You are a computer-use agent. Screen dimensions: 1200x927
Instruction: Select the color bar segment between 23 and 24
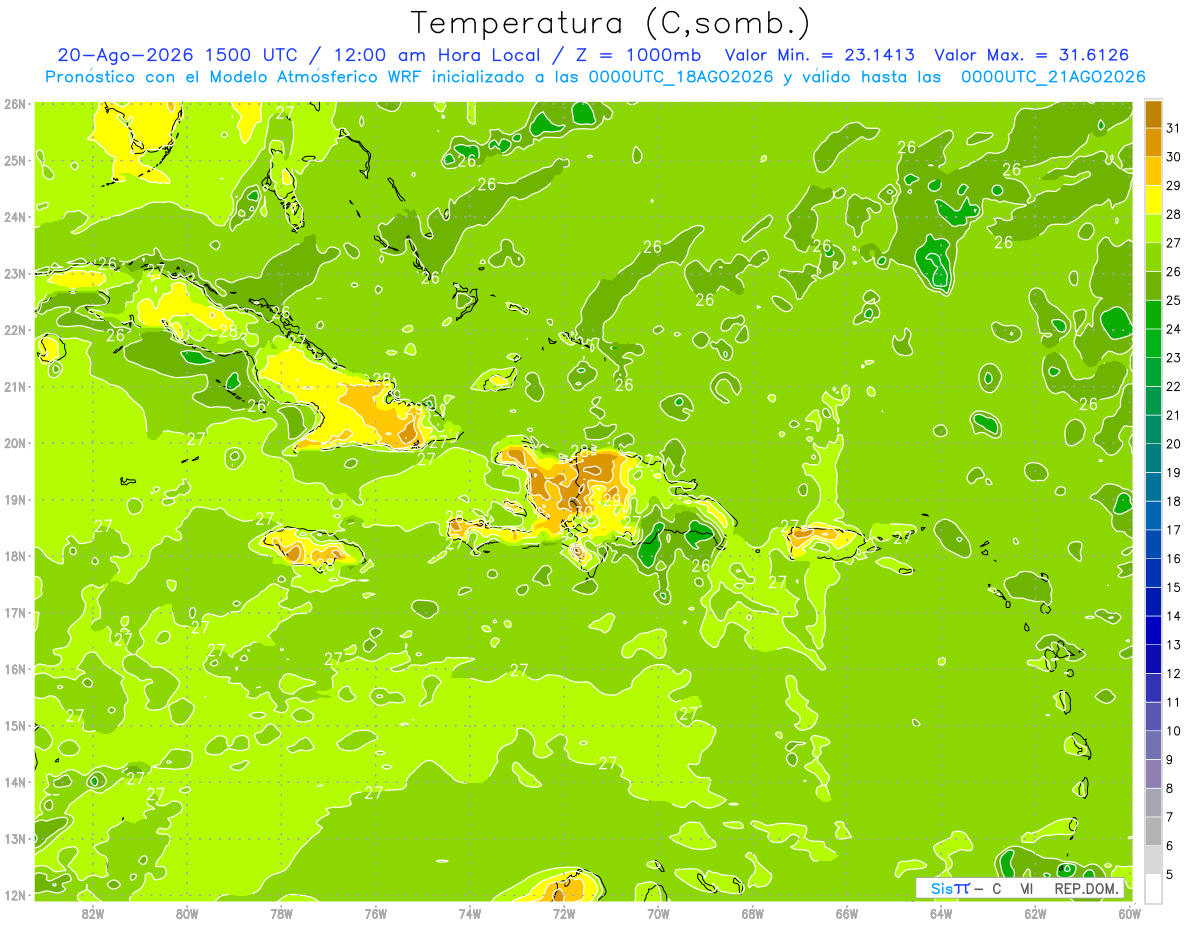click(x=1153, y=343)
